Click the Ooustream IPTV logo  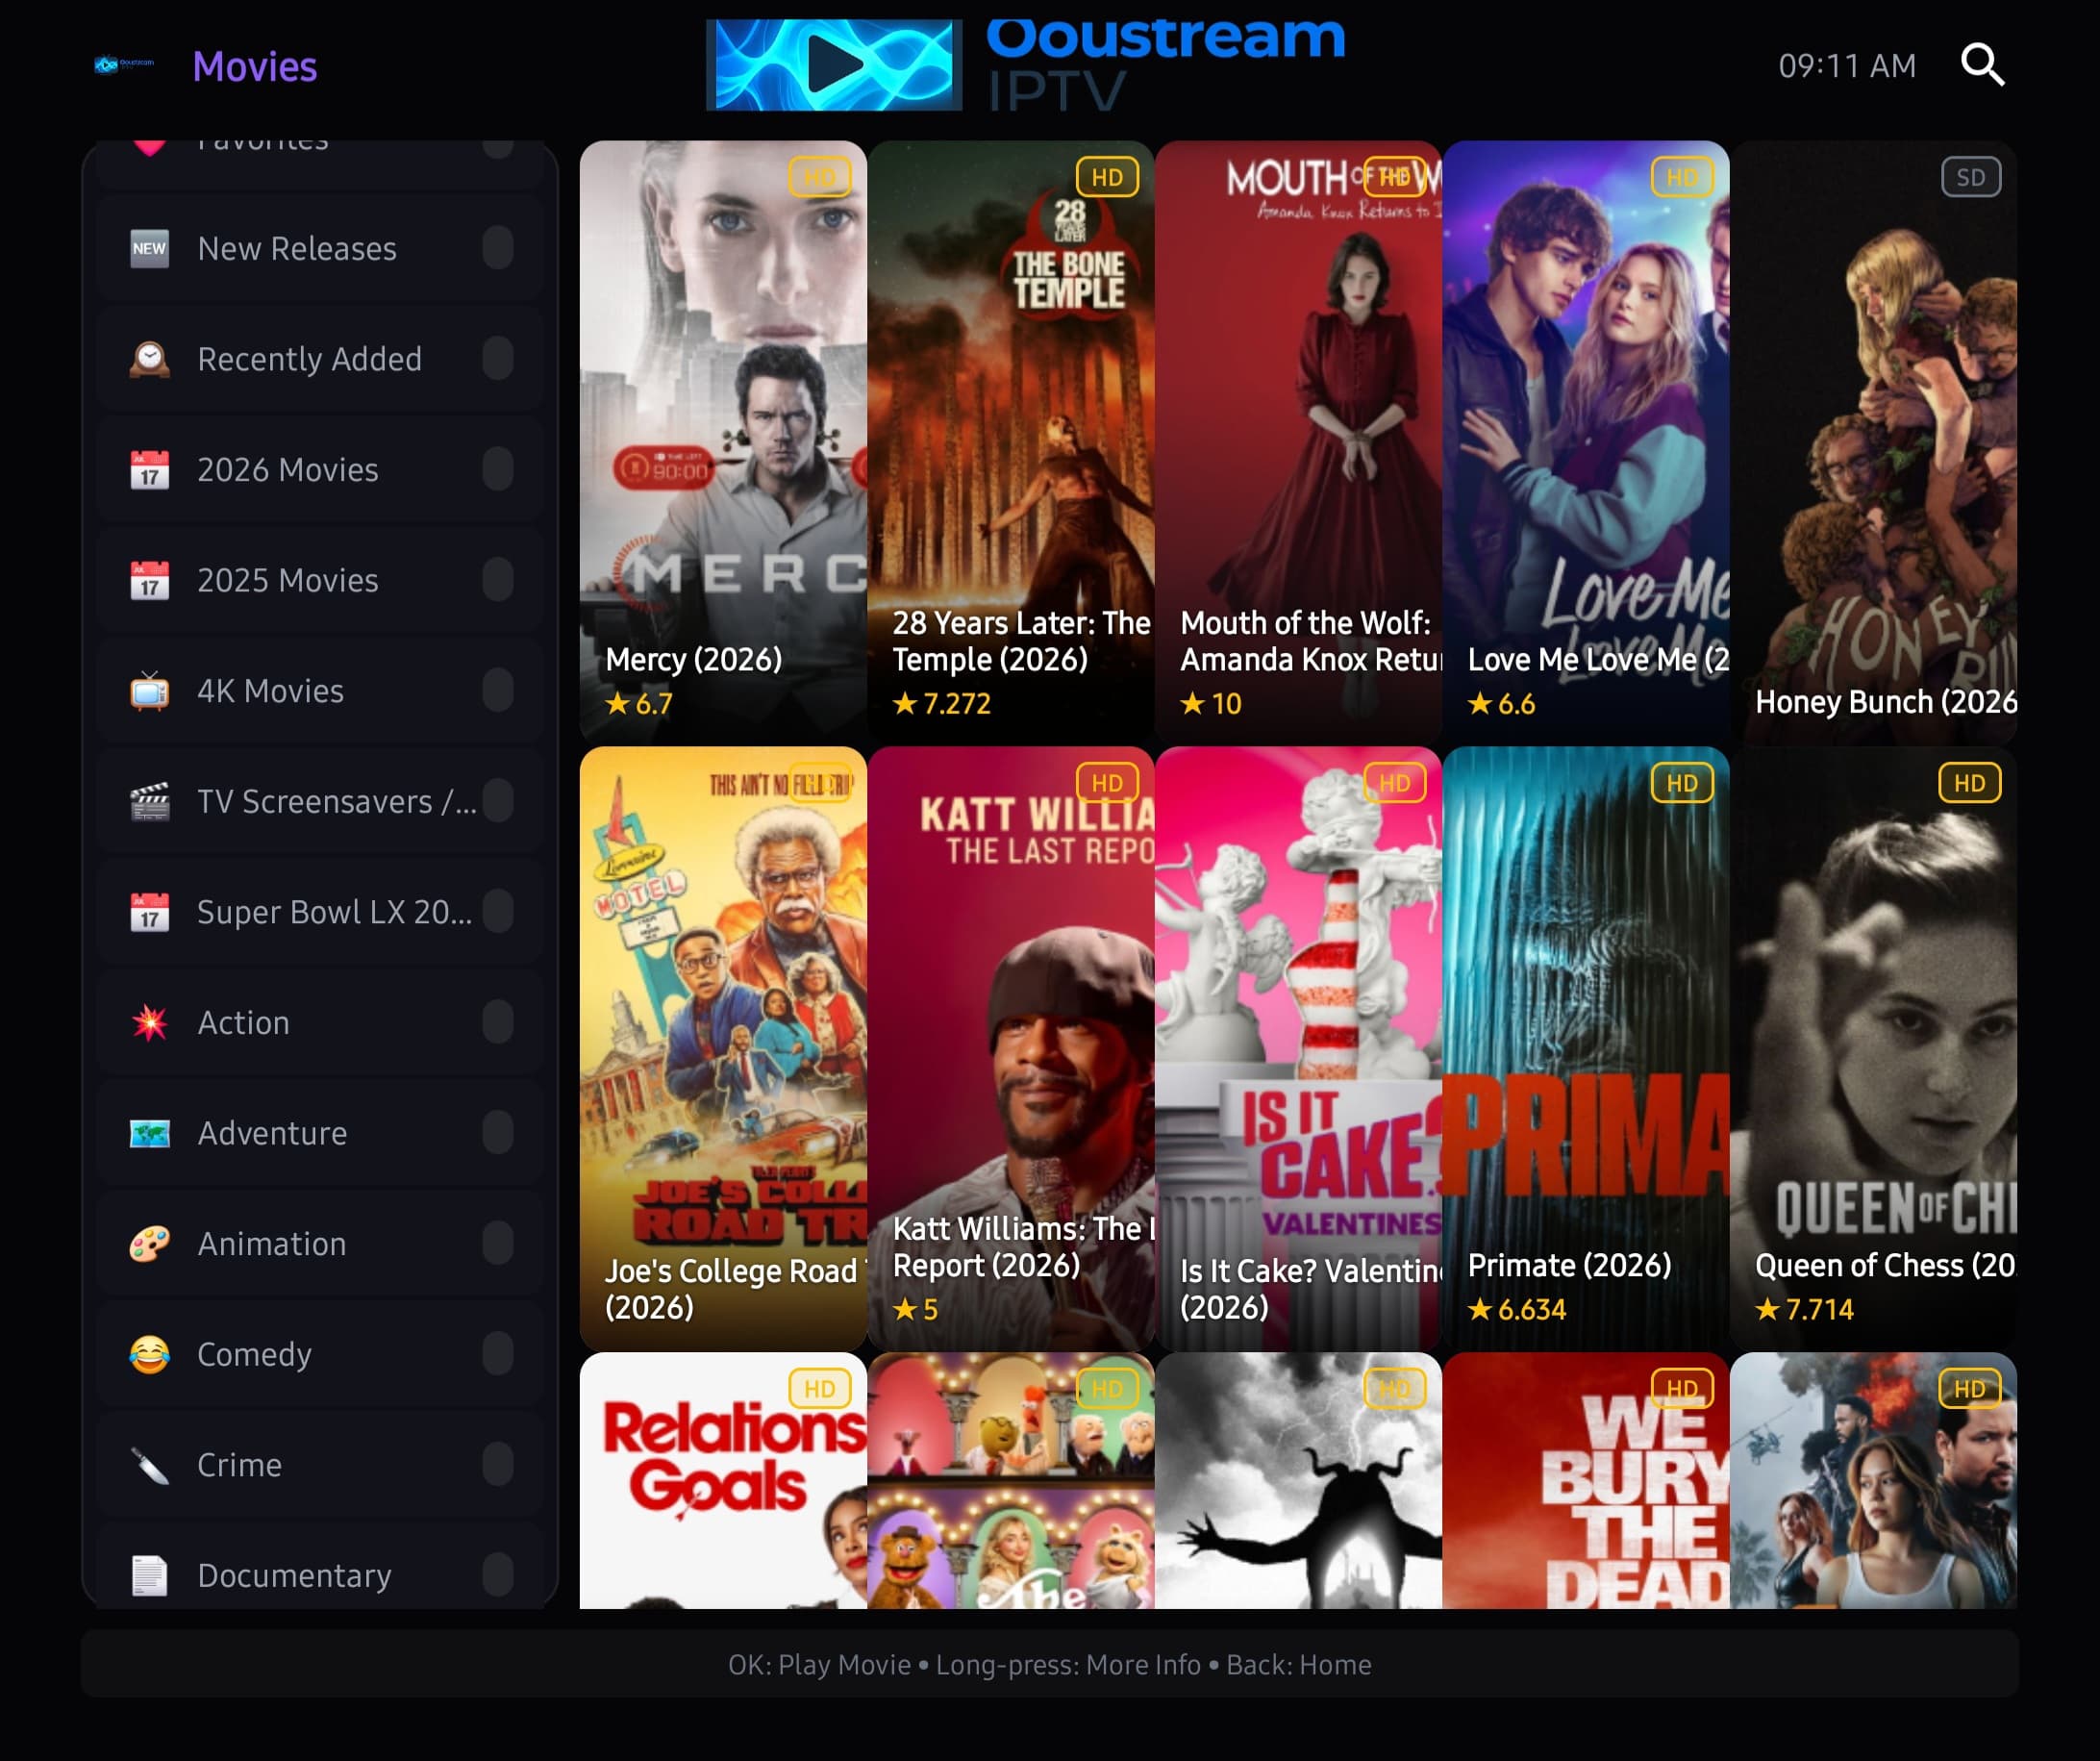point(1030,63)
